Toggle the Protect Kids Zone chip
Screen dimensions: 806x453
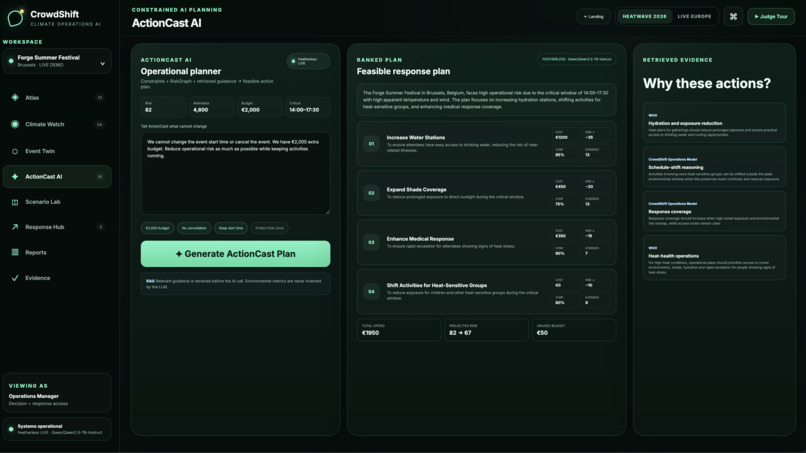click(x=269, y=228)
